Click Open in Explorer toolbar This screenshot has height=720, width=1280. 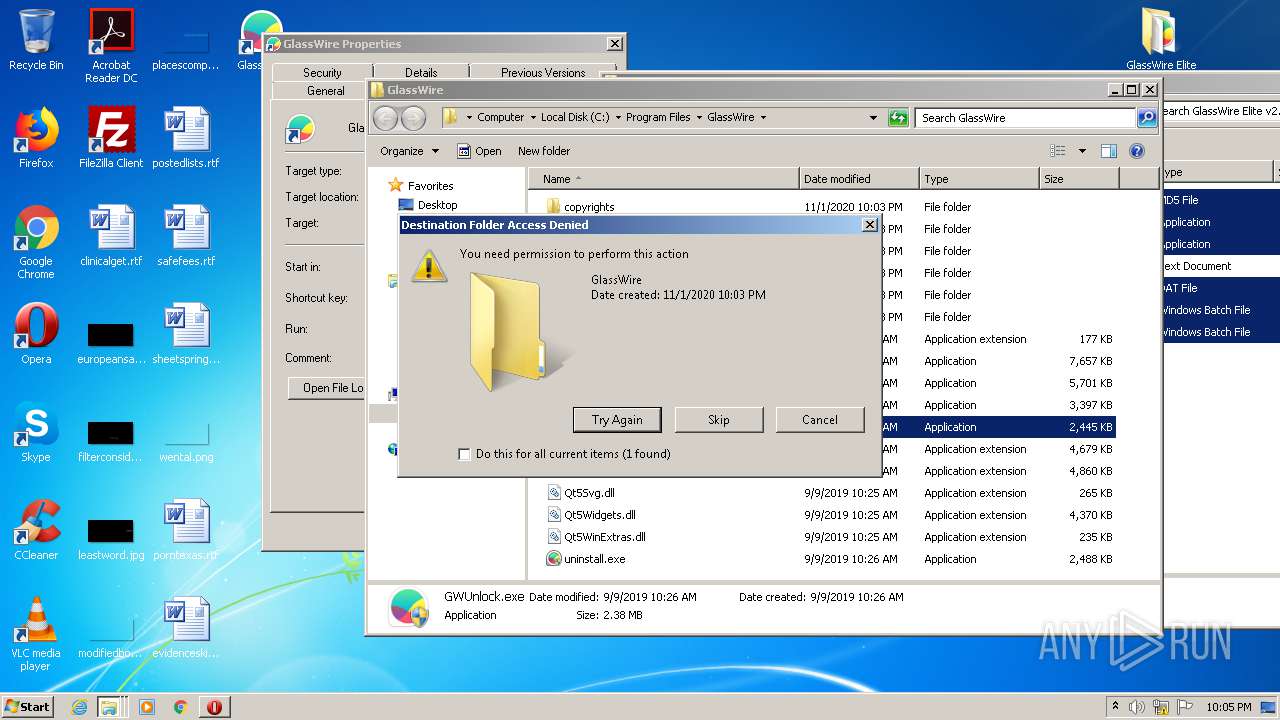480,151
